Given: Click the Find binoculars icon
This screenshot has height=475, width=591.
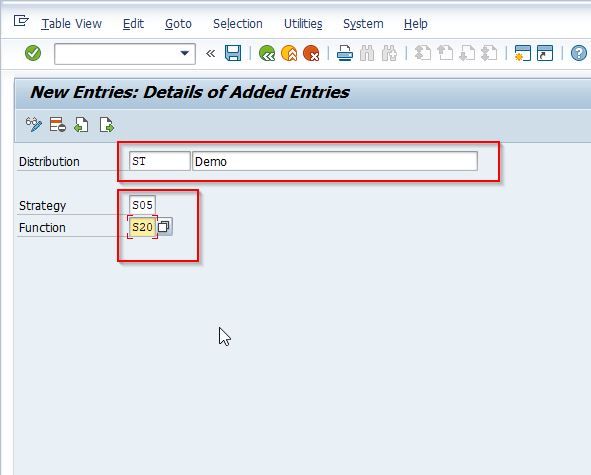Looking at the screenshot, I should click(x=367, y=53).
